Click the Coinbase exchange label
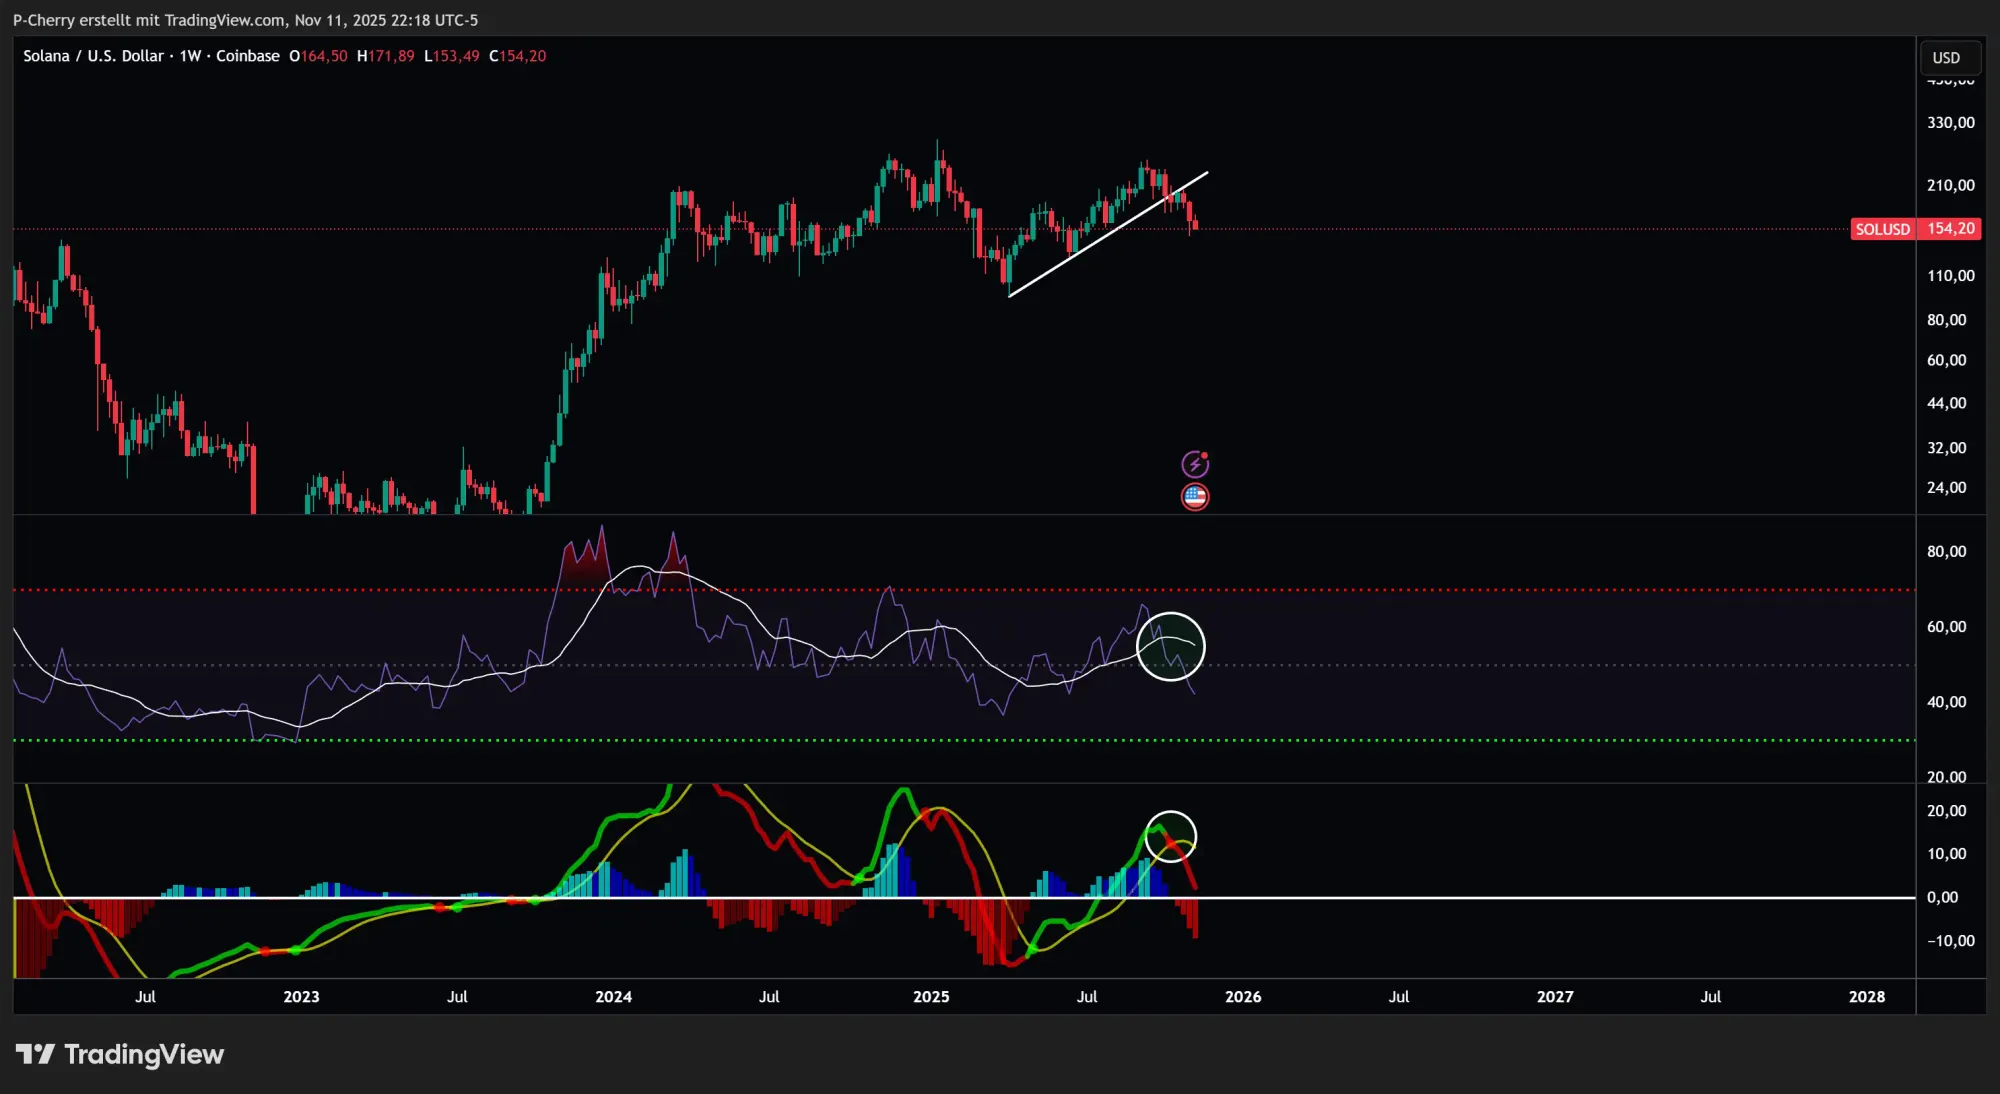The width and height of the screenshot is (2000, 1094). (x=247, y=56)
